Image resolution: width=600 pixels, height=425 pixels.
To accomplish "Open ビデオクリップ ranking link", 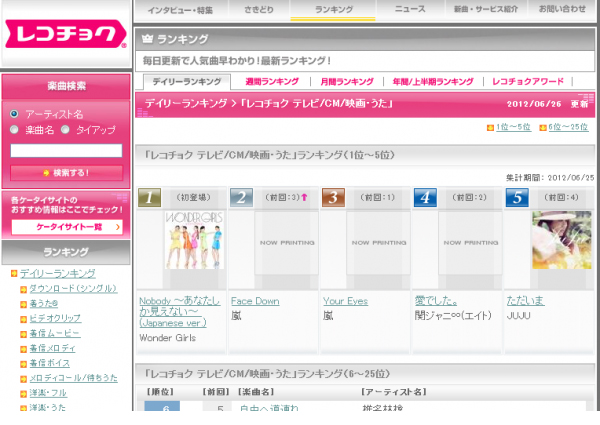I will click(x=55, y=318).
